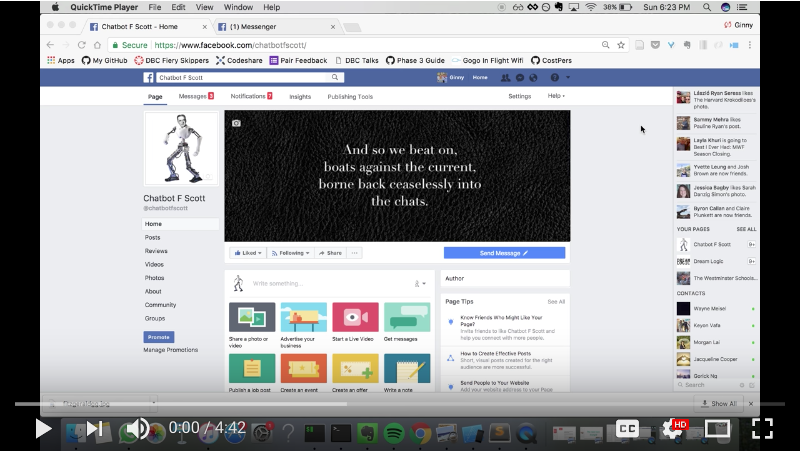Screen dimensions: 800x451
Task: Enter full screen mode
Action: pyautogui.click(x=762, y=429)
